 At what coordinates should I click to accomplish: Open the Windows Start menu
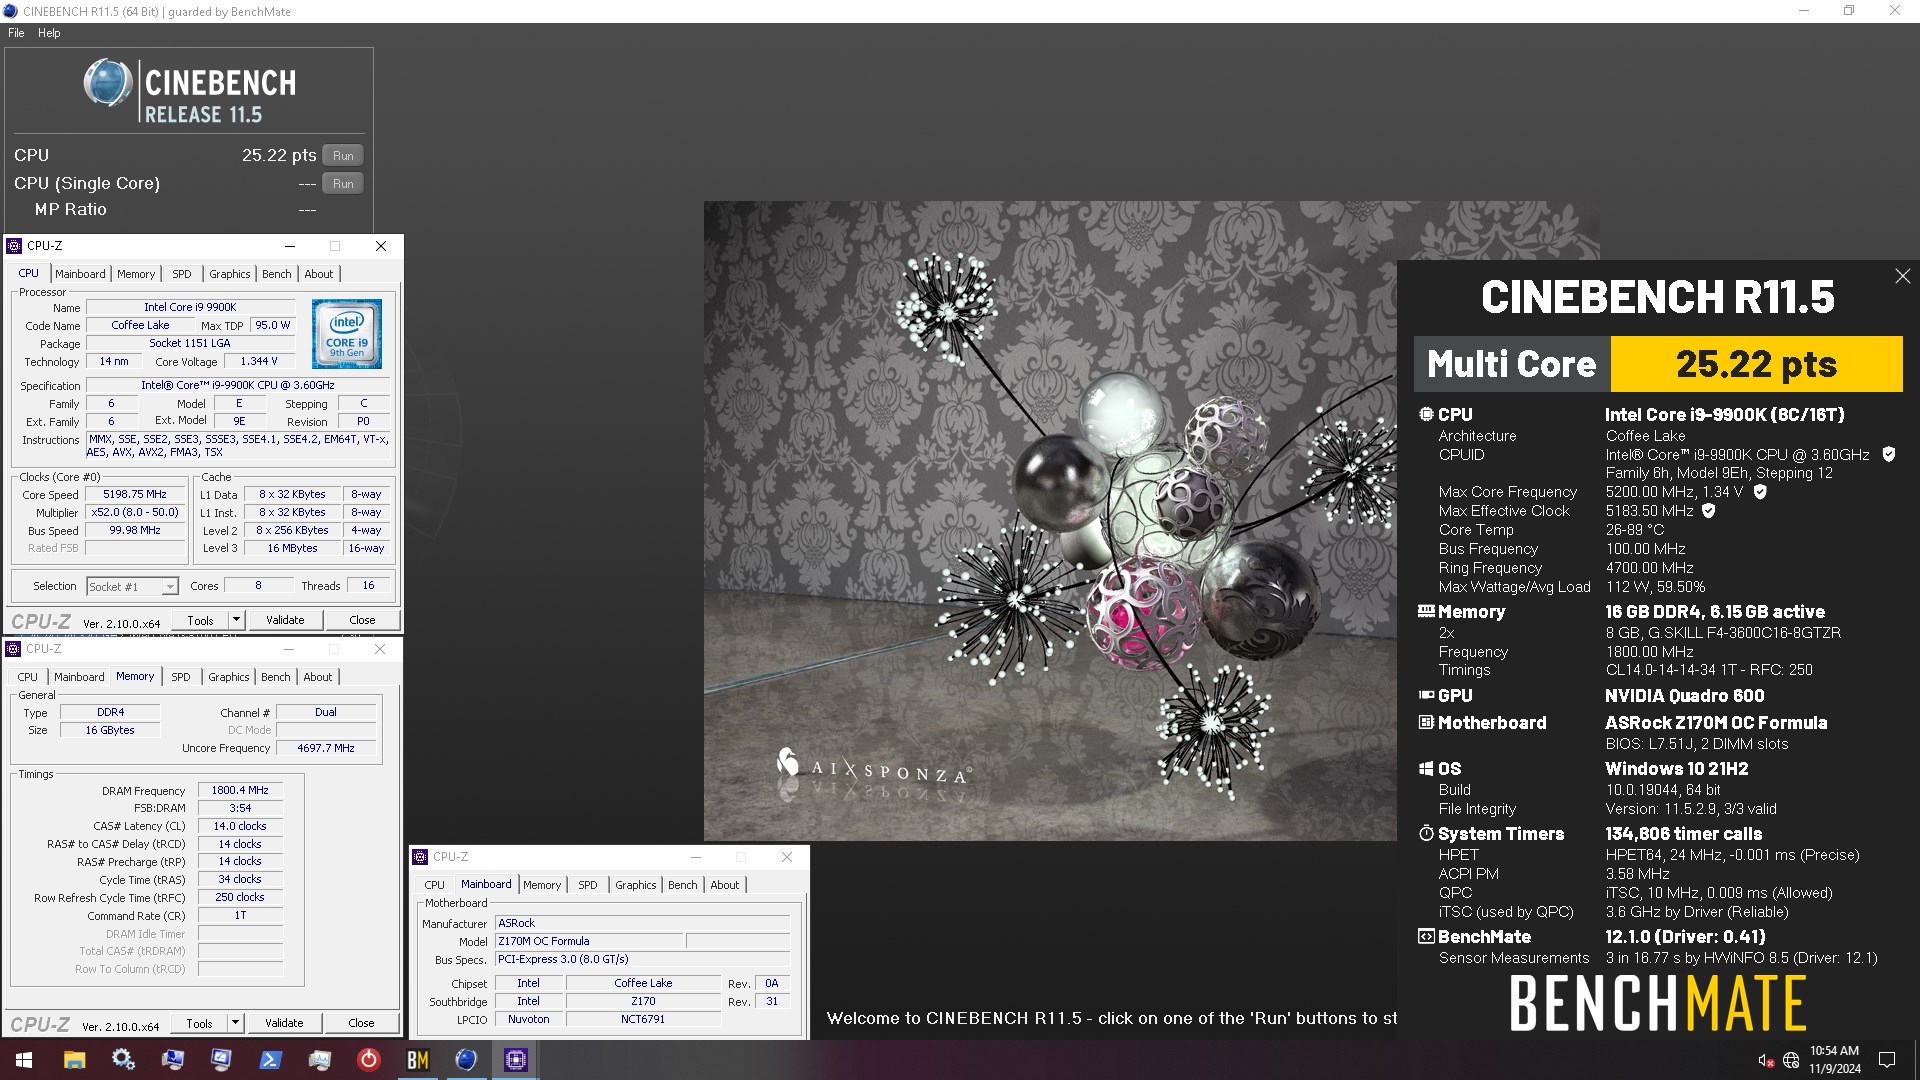point(24,1060)
